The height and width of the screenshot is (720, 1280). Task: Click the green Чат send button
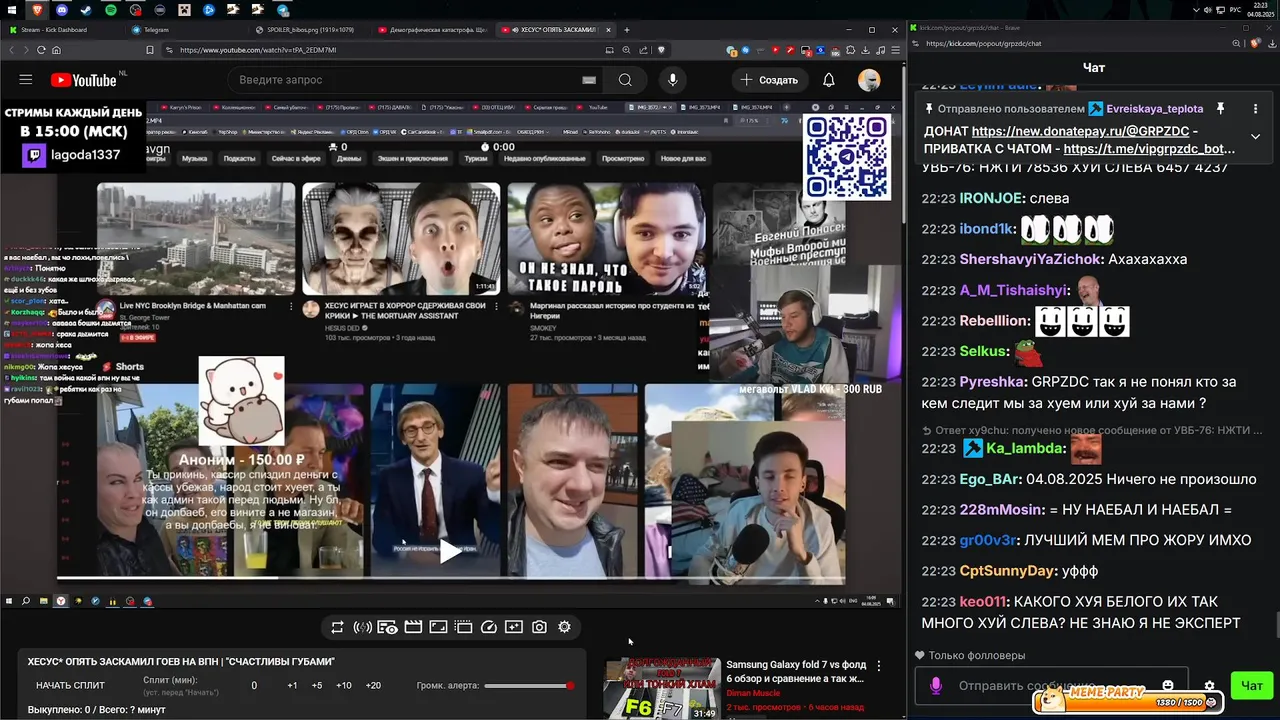tap(1252, 685)
